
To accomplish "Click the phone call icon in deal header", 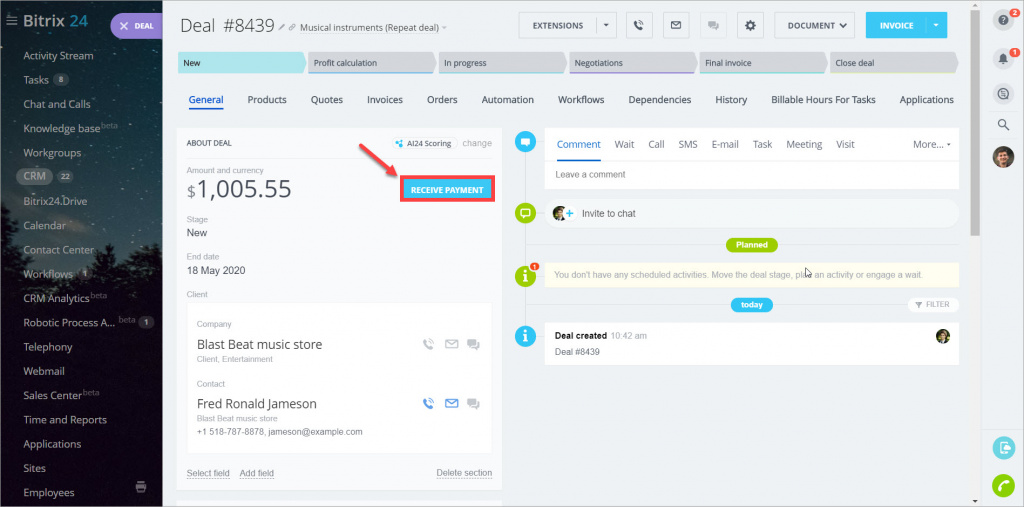I will click(639, 25).
